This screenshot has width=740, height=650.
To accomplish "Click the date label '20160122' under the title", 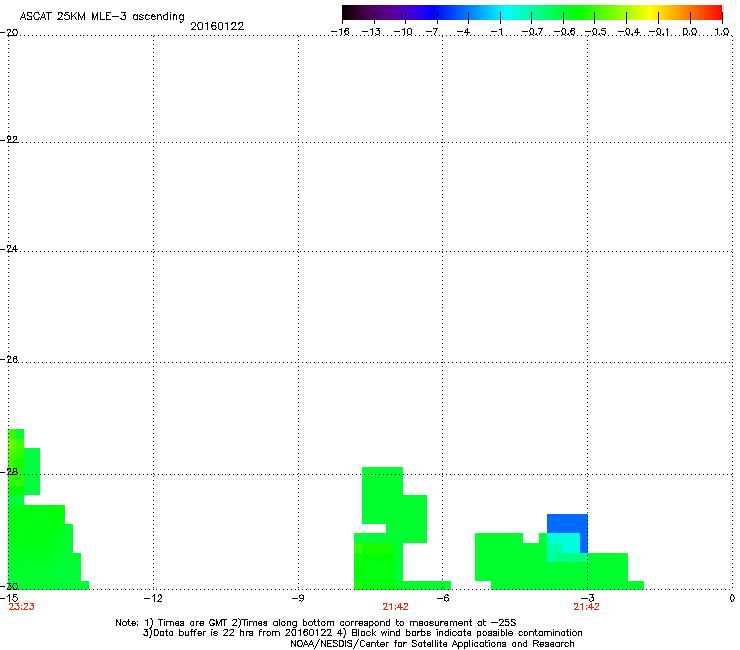I will [x=217, y=26].
